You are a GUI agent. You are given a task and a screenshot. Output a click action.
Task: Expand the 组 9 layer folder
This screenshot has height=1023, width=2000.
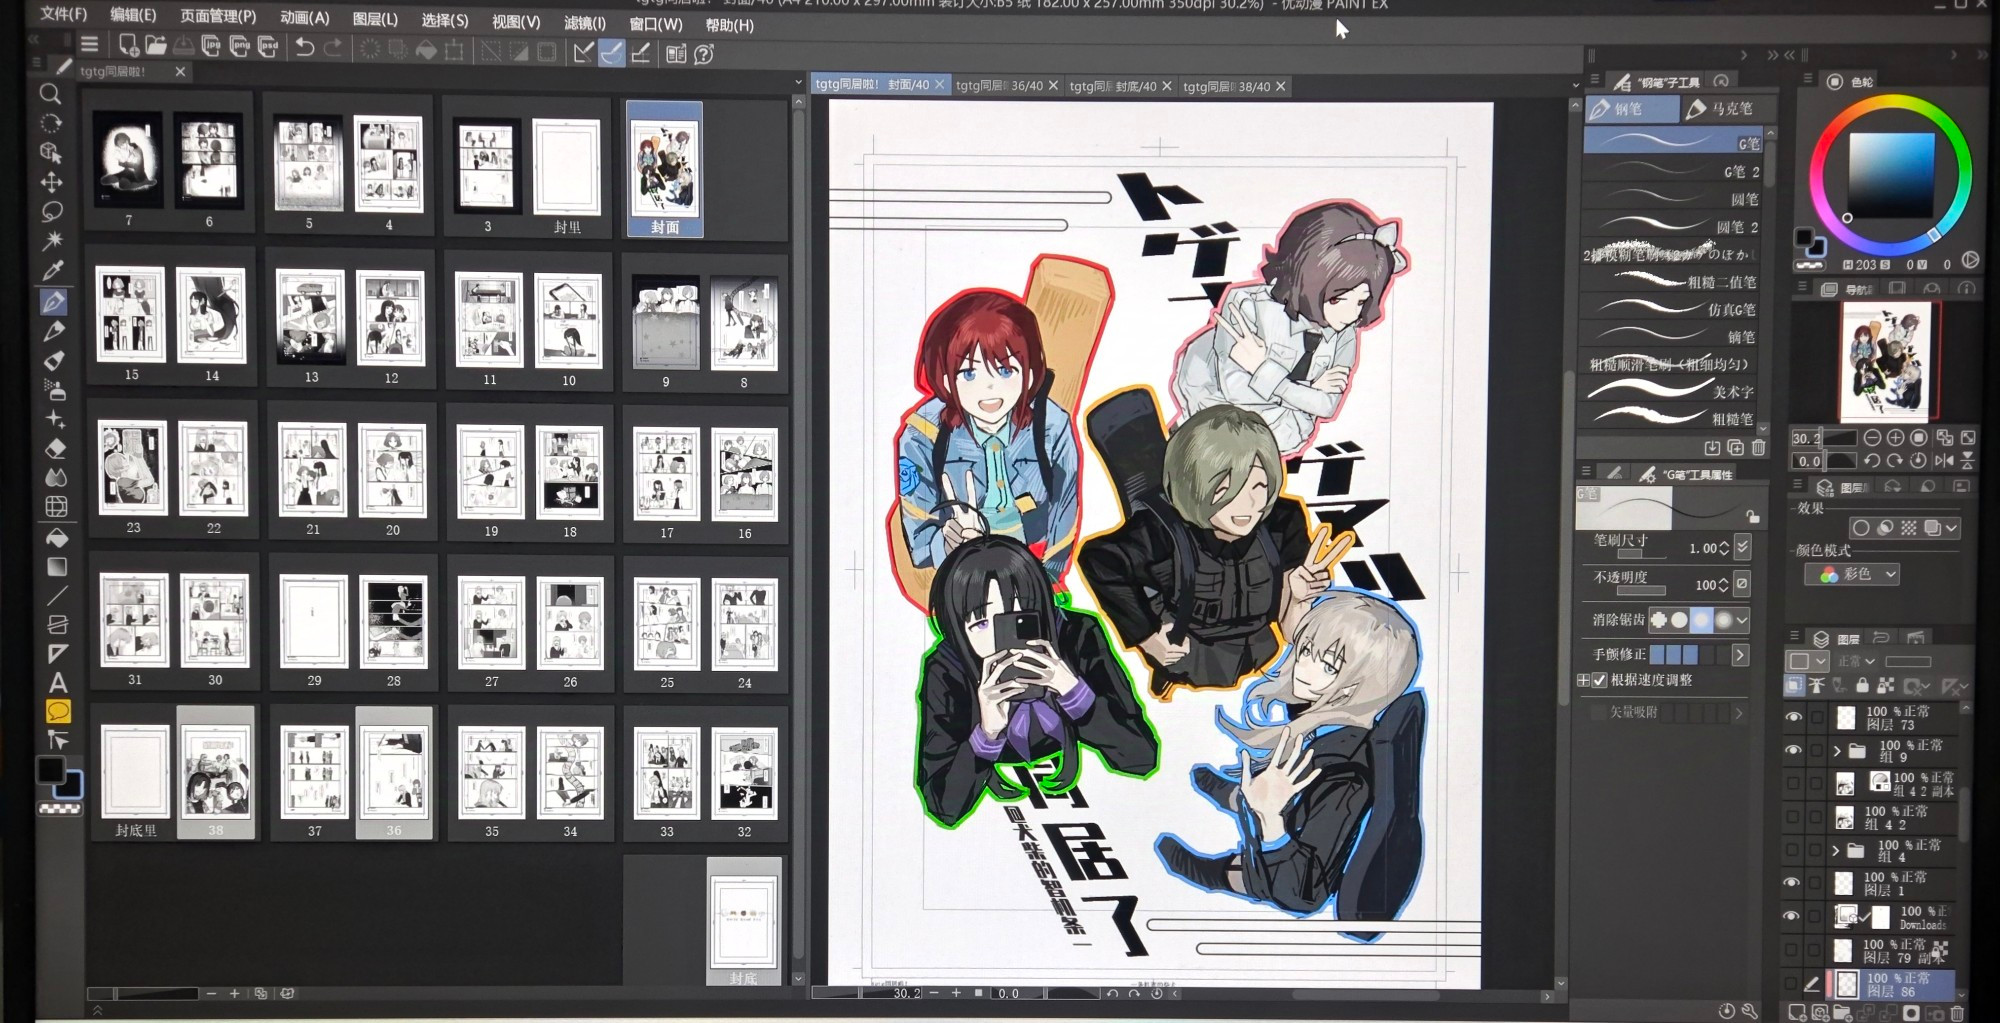1836,750
